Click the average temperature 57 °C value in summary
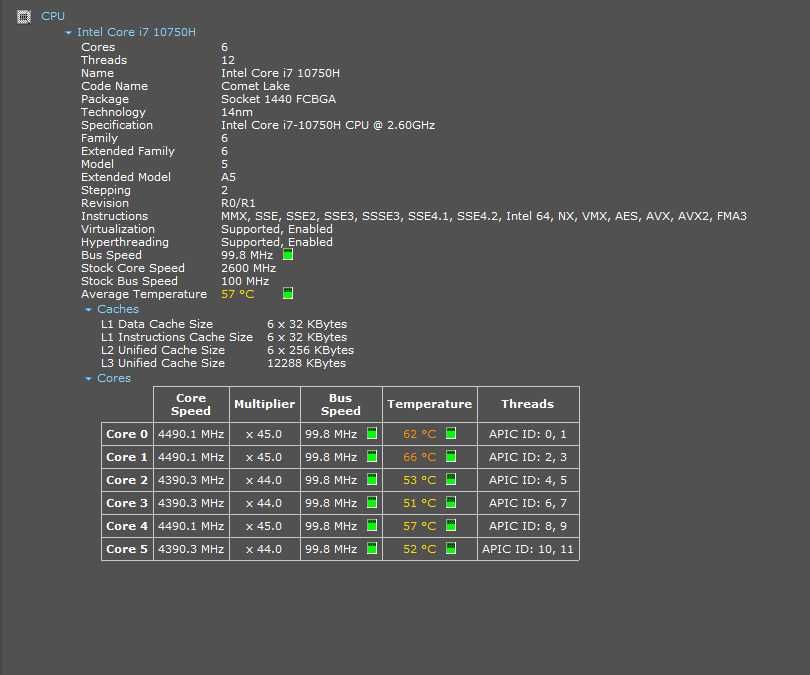810x675 pixels. [238, 294]
